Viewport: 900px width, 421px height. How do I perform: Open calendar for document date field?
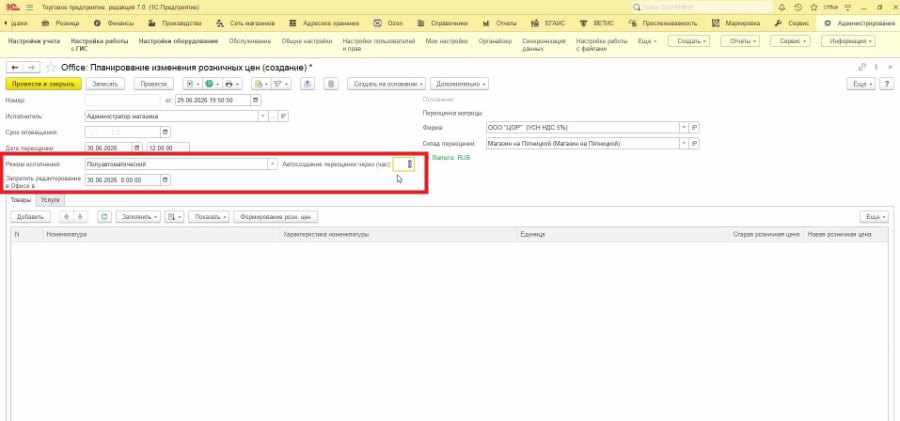(x=256, y=100)
